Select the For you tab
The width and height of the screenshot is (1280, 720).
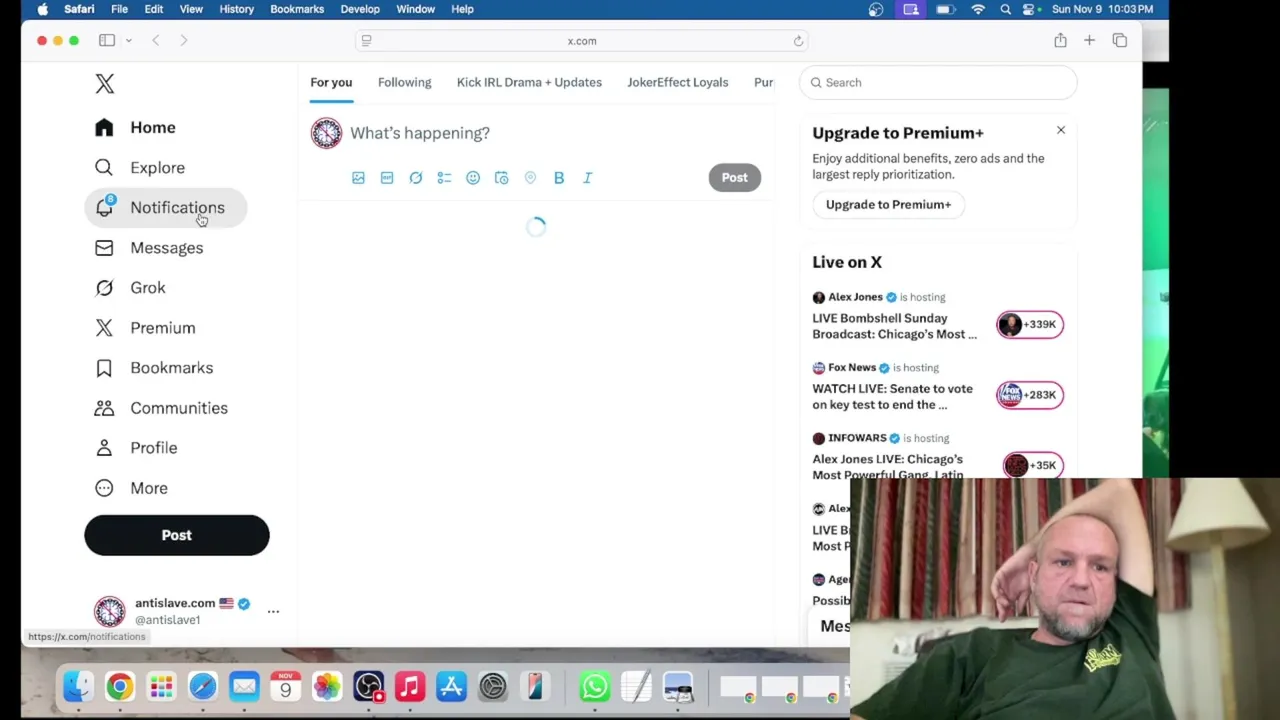click(x=331, y=83)
